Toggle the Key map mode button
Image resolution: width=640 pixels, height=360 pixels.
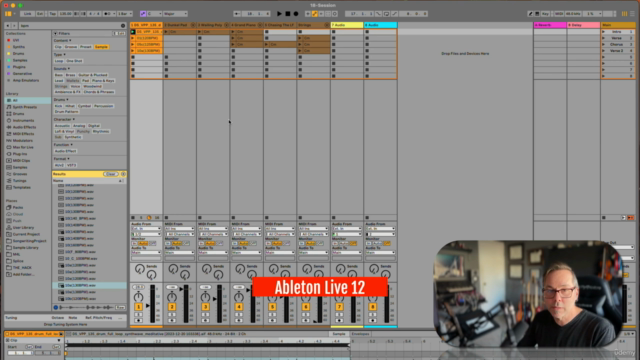click(545, 13)
